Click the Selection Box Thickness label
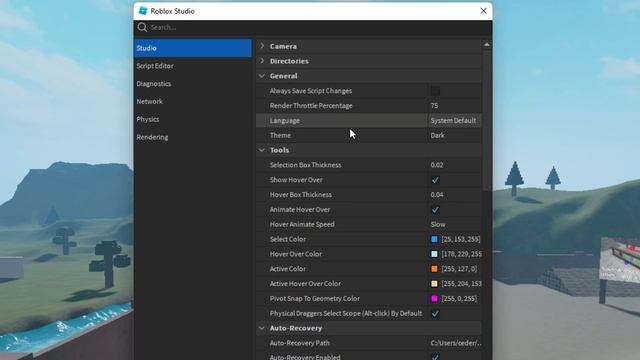The image size is (640, 360). 305,165
